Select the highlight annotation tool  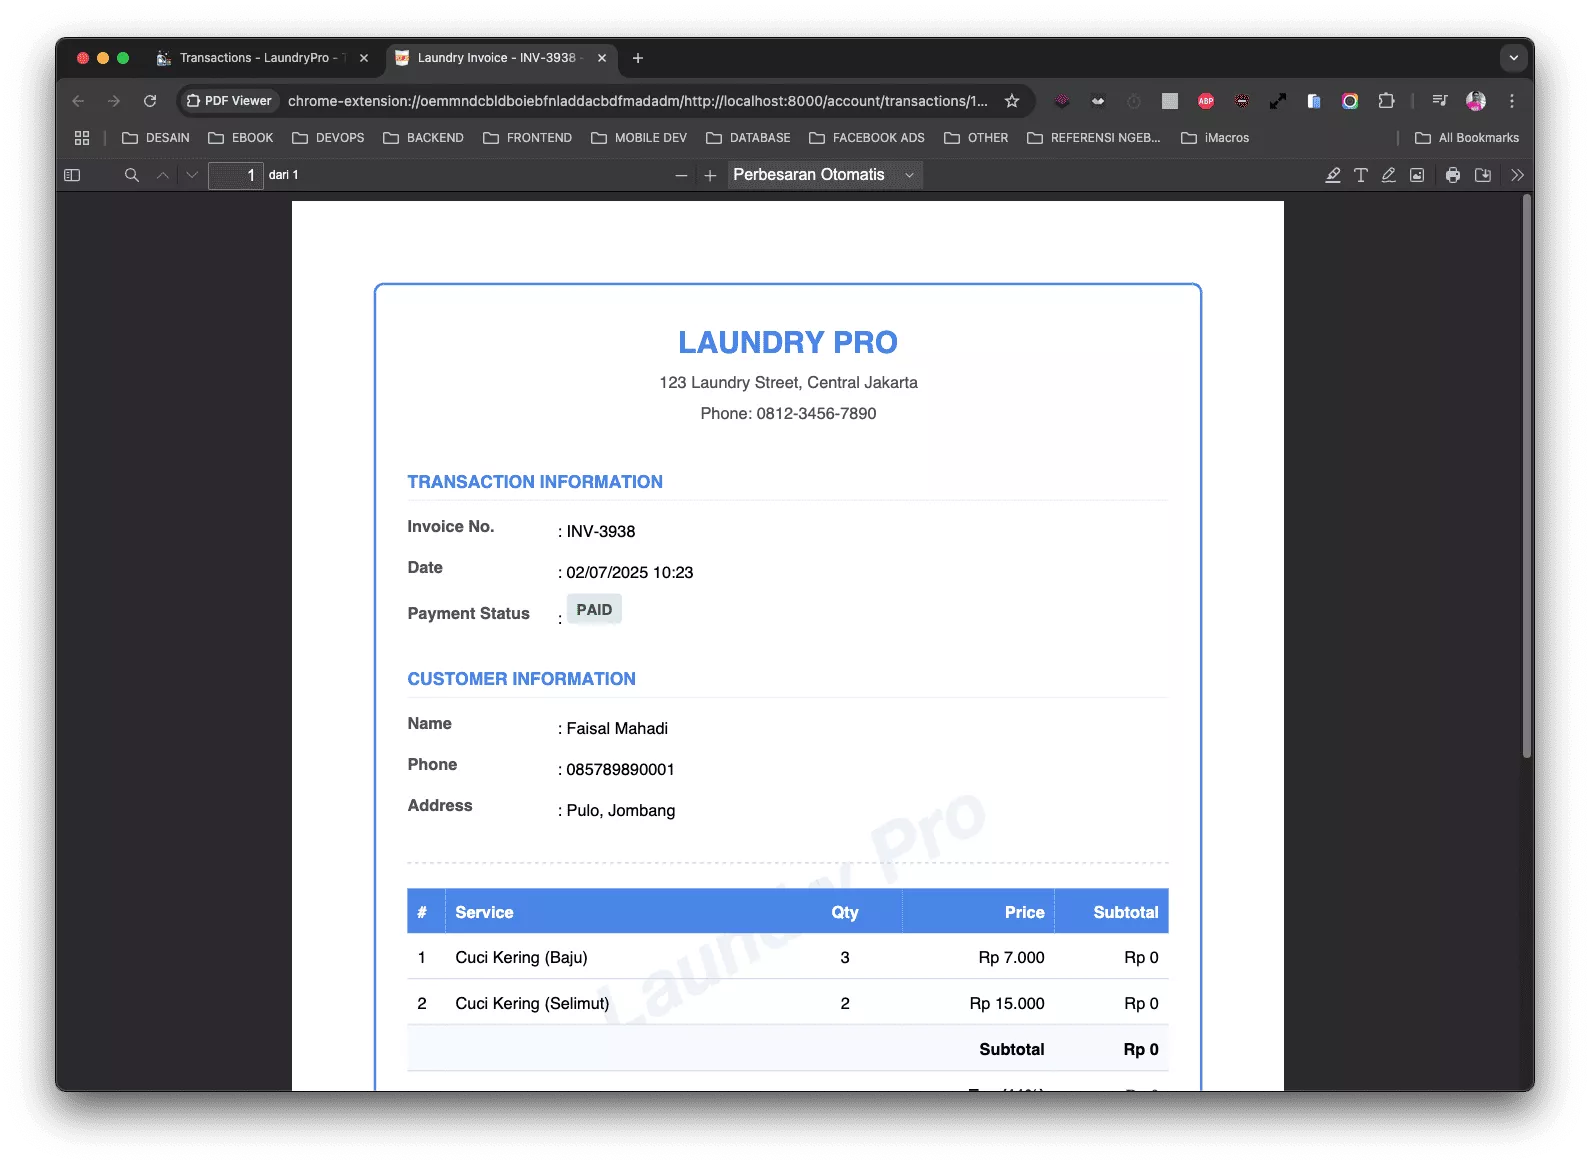click(x=1333, y=175)
